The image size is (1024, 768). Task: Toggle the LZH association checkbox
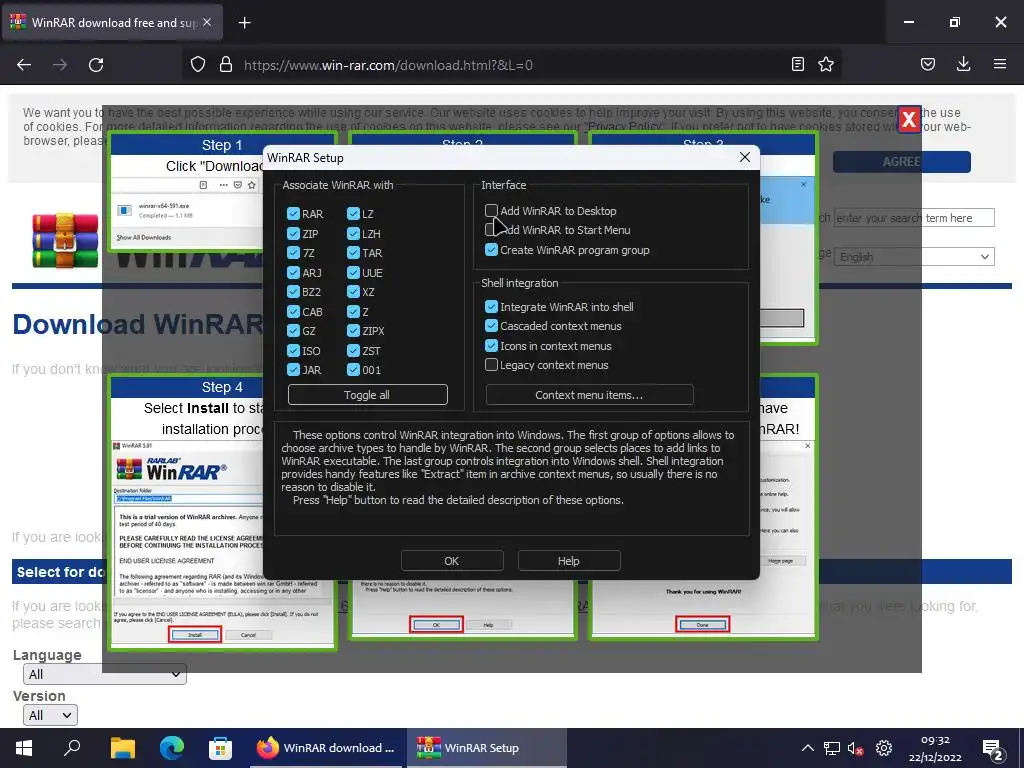point(353,233)
